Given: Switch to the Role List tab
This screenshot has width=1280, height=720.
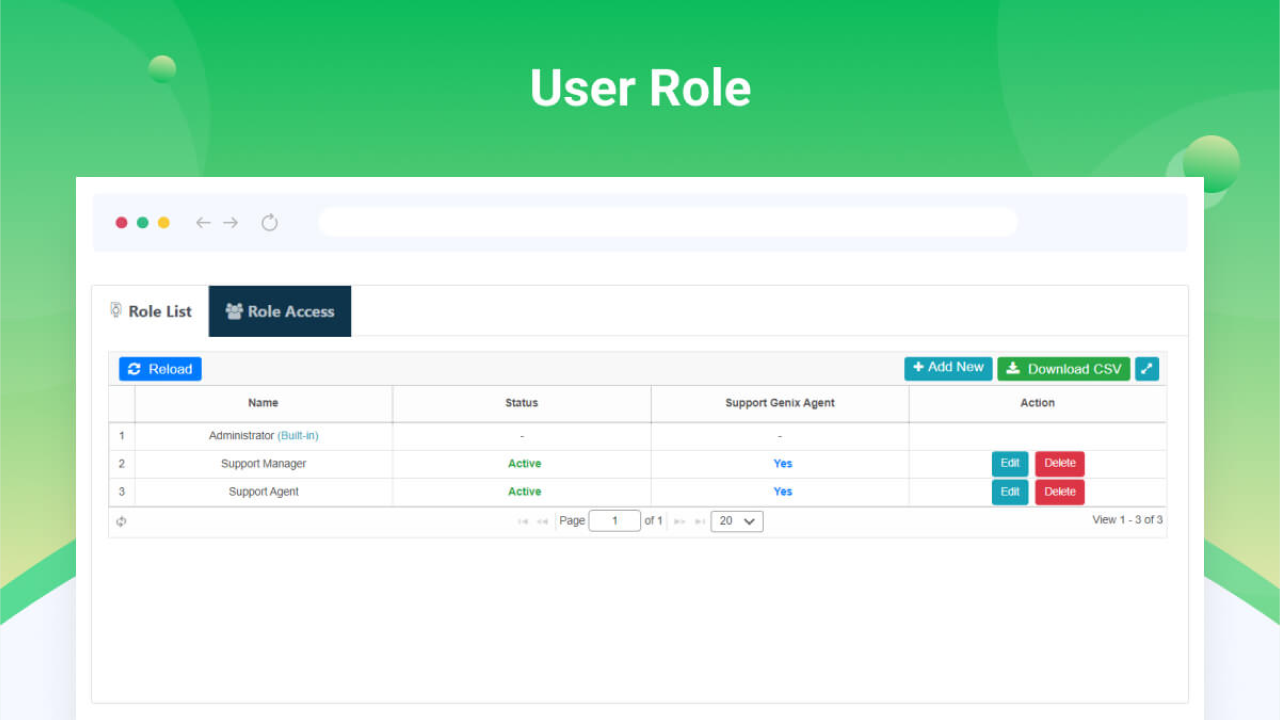Looking at the screenshot, I should coord(150,311).
